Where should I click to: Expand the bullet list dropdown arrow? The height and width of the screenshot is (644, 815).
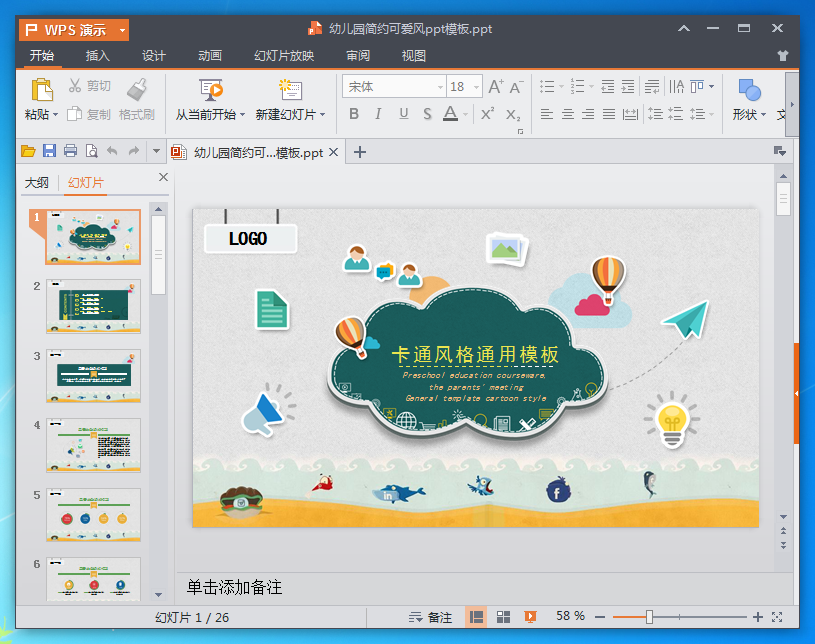click(x=561, y=87)
